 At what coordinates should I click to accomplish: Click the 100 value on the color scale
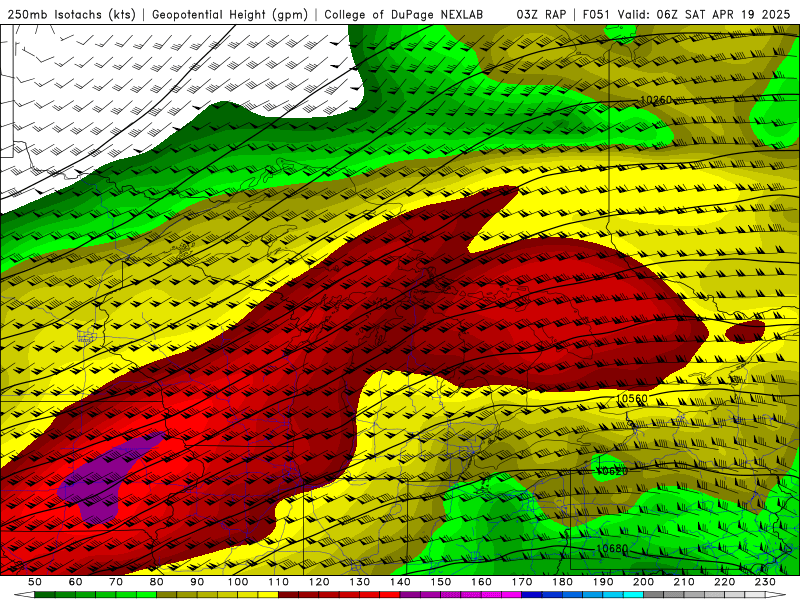(x=238, y=582)
